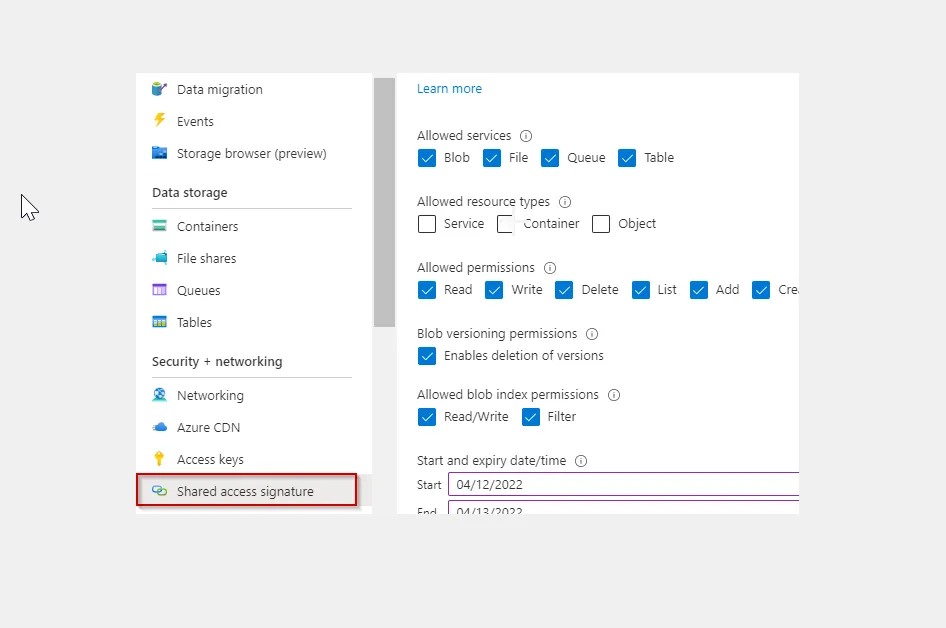Uncheck the Filter blob index permission

click(x=531, y=417)
